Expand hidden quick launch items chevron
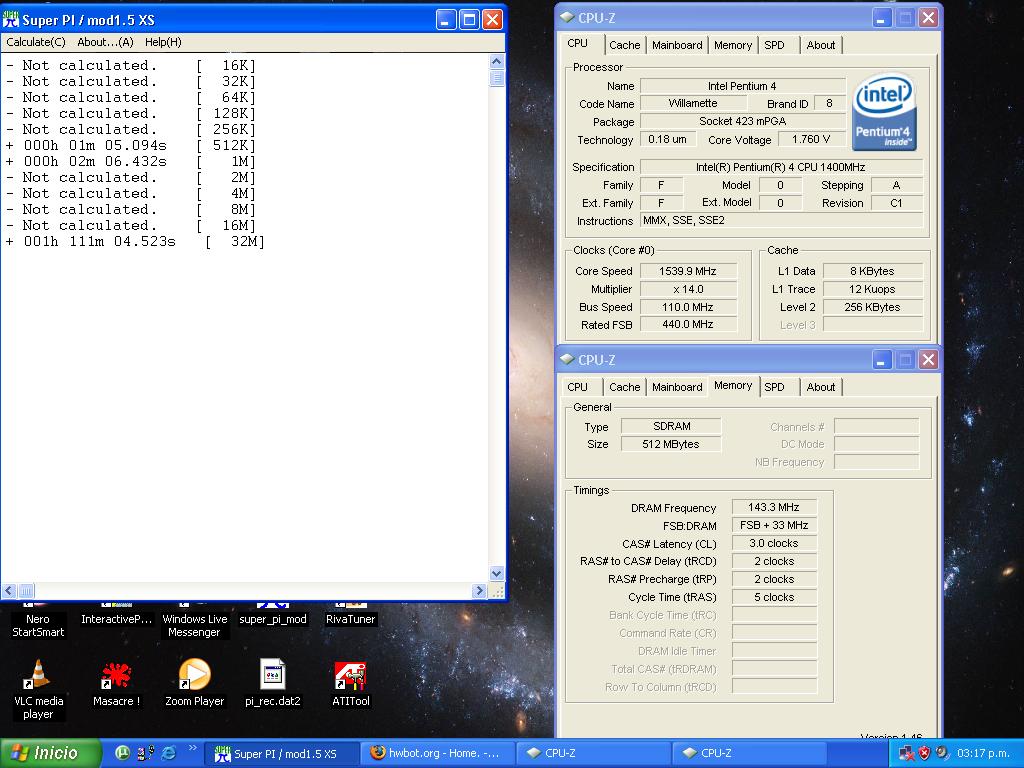The width and height of the screenshot is (1024, 768). click(x=192, y=748)
